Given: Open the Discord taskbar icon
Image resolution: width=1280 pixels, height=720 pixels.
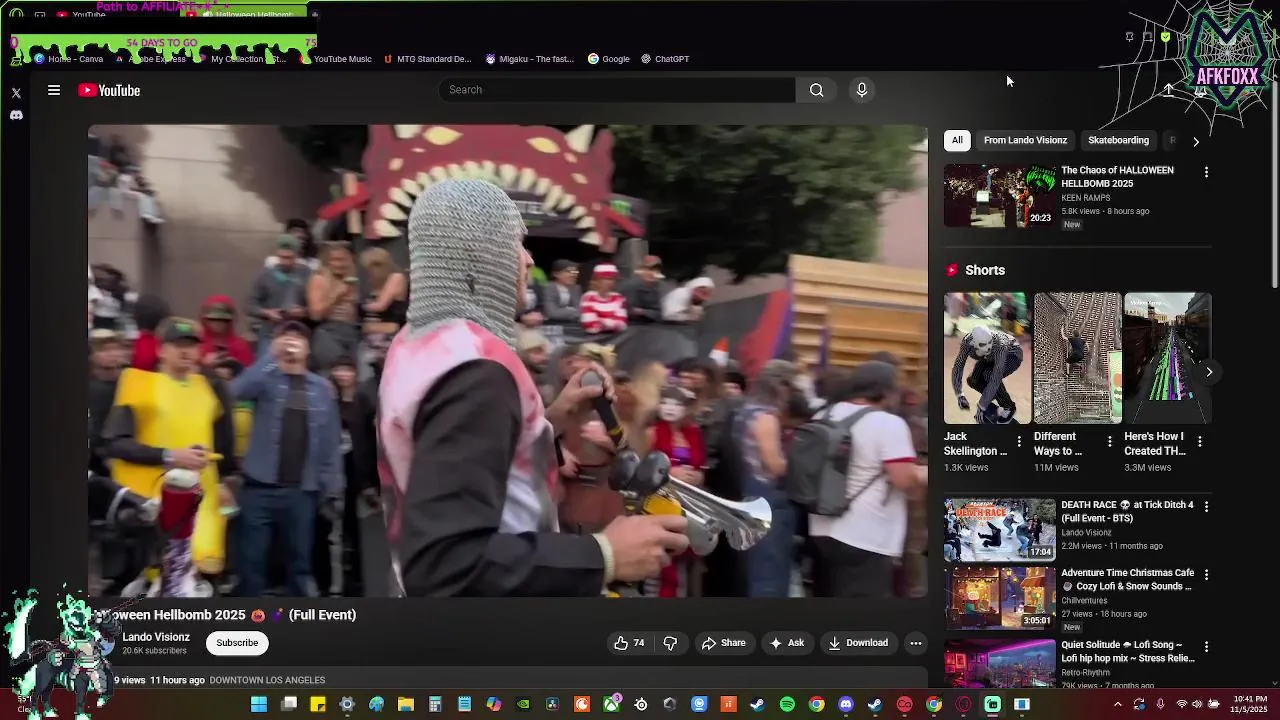Looking at the screenshot, I should point(846,705).
